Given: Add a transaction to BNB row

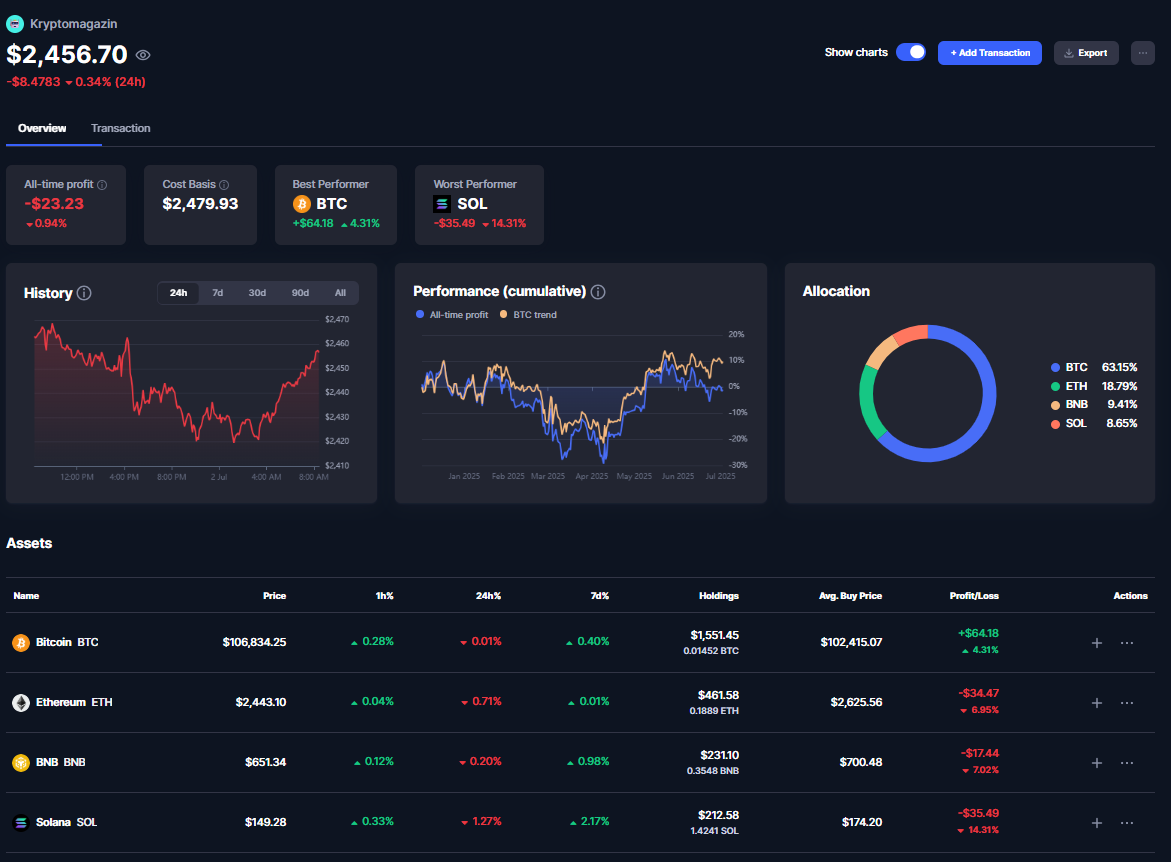Looking at the screenshot, I should (1096, 763).
